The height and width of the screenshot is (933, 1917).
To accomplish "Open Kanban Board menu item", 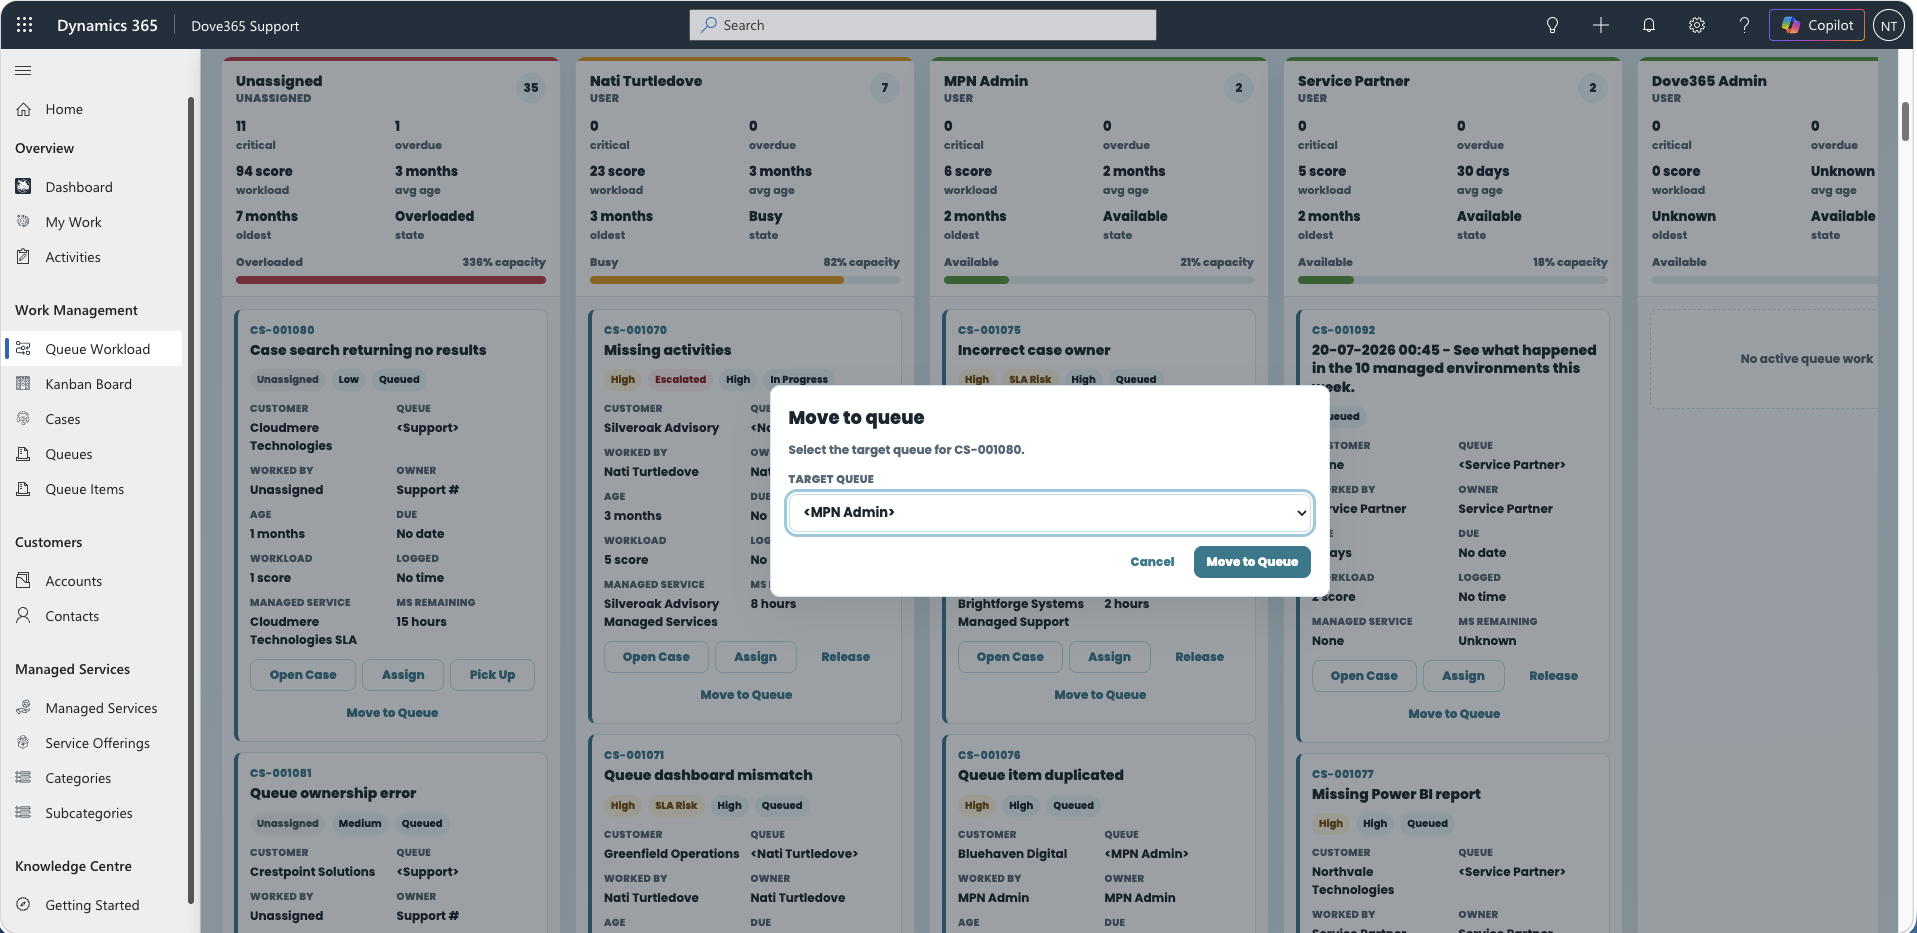I will click(x=91, y=384).
